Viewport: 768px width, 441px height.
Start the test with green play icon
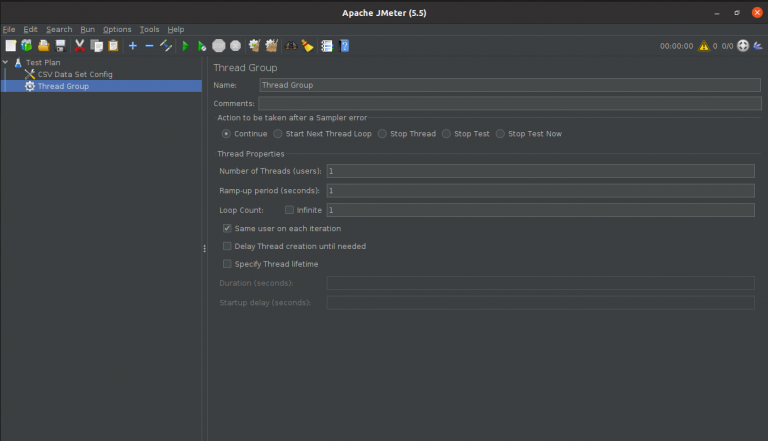pyautogui.click(x=185, y=46)
